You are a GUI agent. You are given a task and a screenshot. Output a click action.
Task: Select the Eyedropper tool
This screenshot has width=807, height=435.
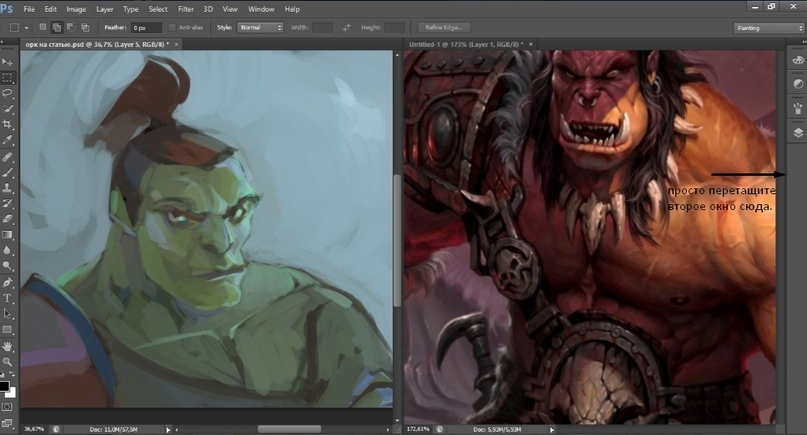7,140
